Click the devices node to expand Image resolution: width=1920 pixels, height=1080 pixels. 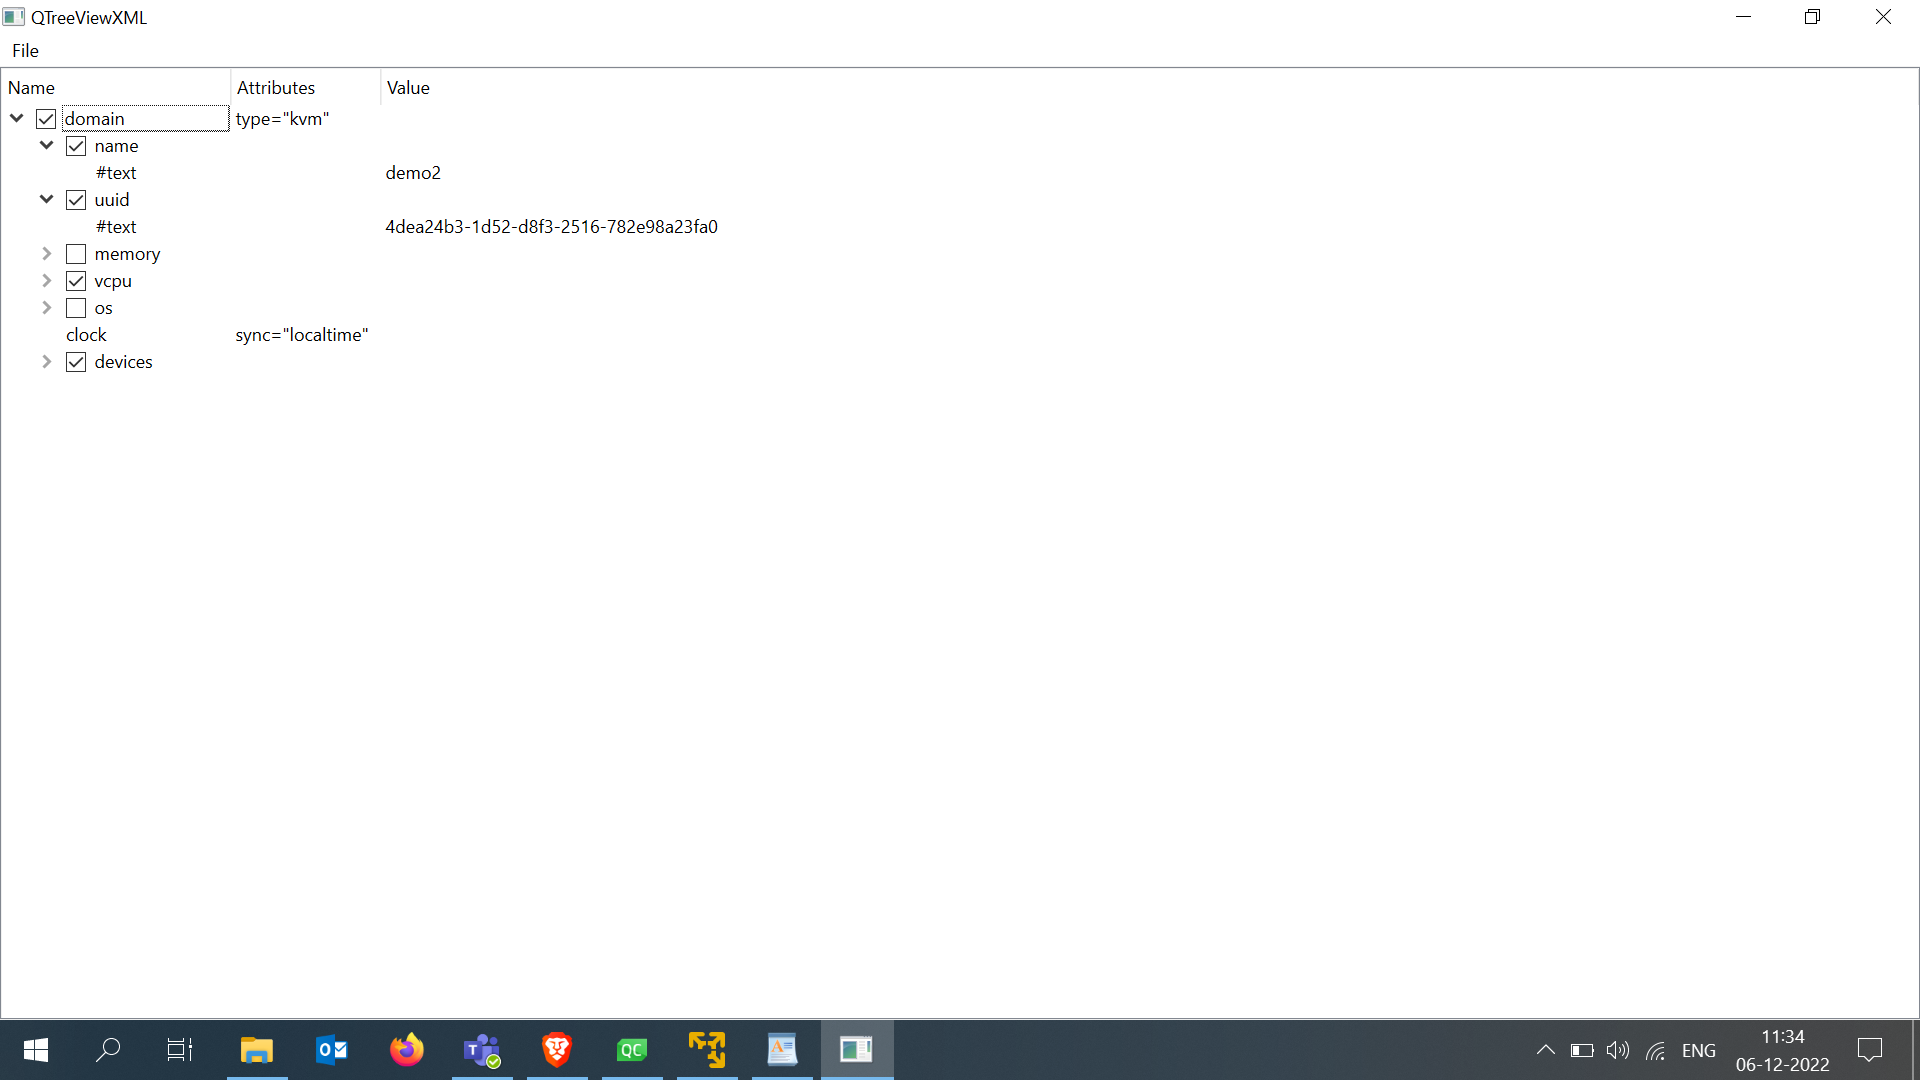[47, 361]
